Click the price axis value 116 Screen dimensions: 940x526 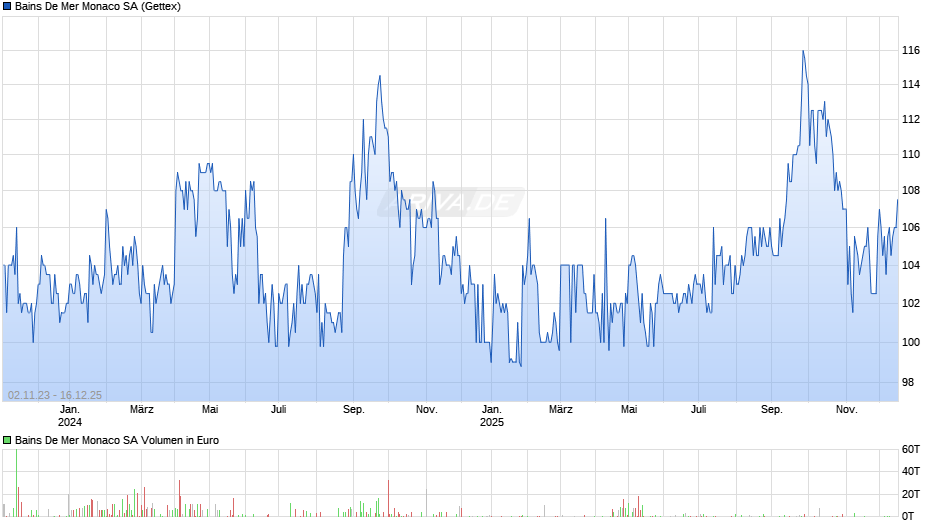[x=911, y=50]
